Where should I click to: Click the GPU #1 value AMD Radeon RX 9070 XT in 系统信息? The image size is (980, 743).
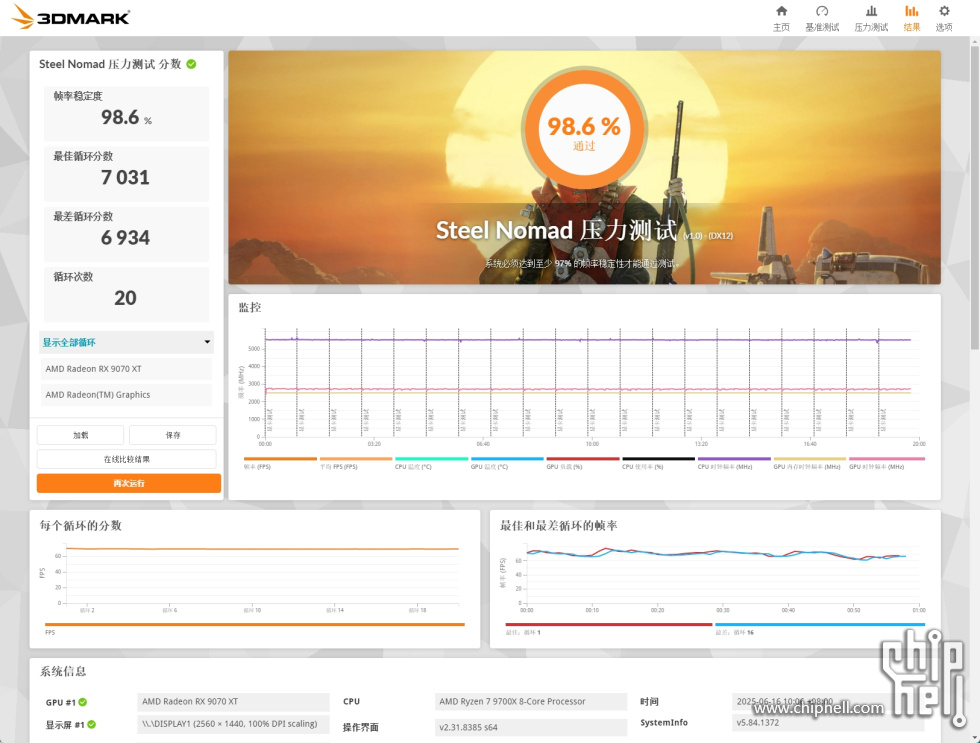click(233, 702)
